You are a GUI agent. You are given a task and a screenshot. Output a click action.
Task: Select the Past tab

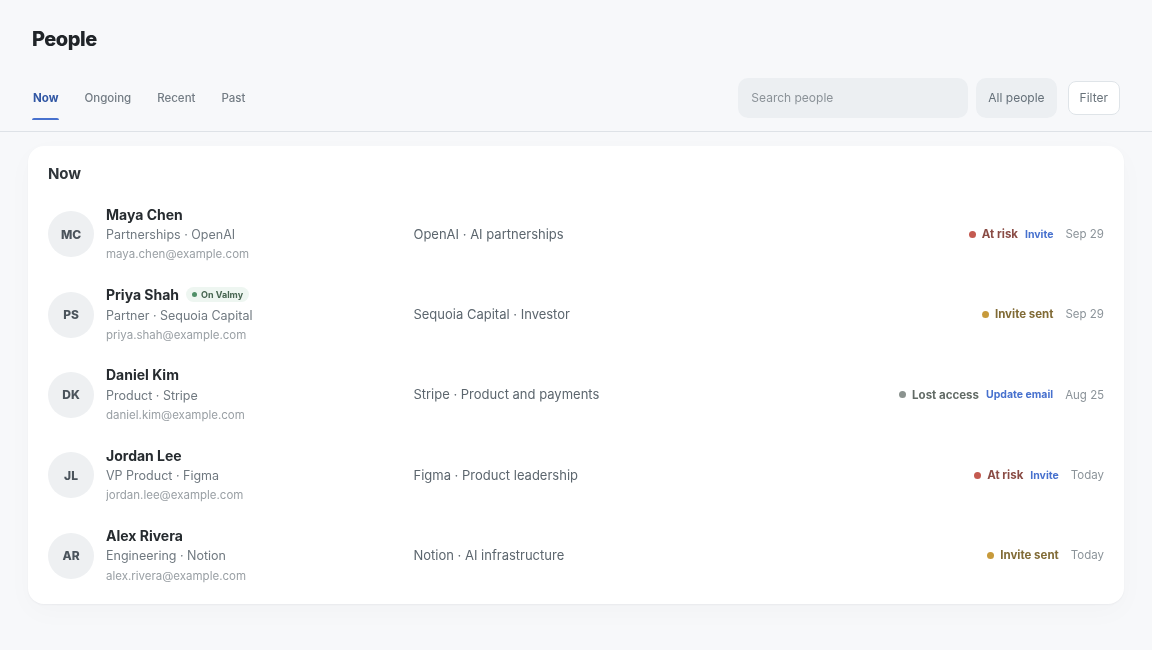click(233, 98)
